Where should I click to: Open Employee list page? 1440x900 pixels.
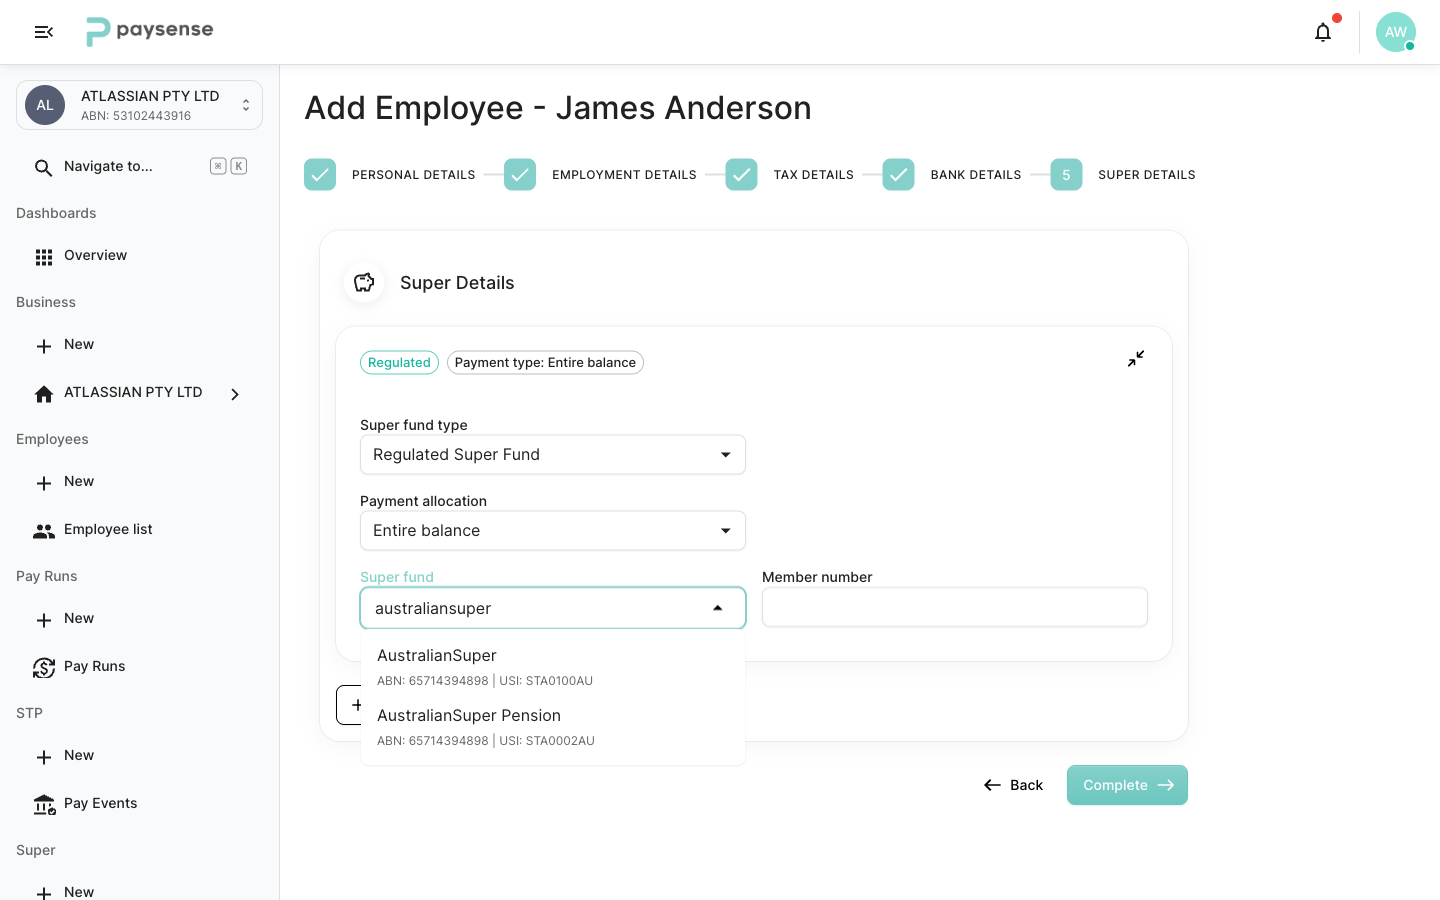click(108, 530)
